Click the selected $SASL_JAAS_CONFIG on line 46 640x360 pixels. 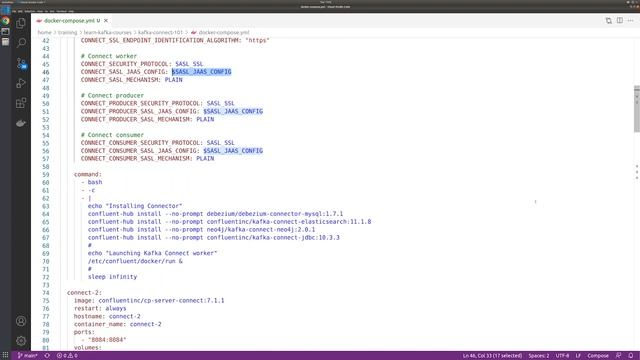click(202, 72)
